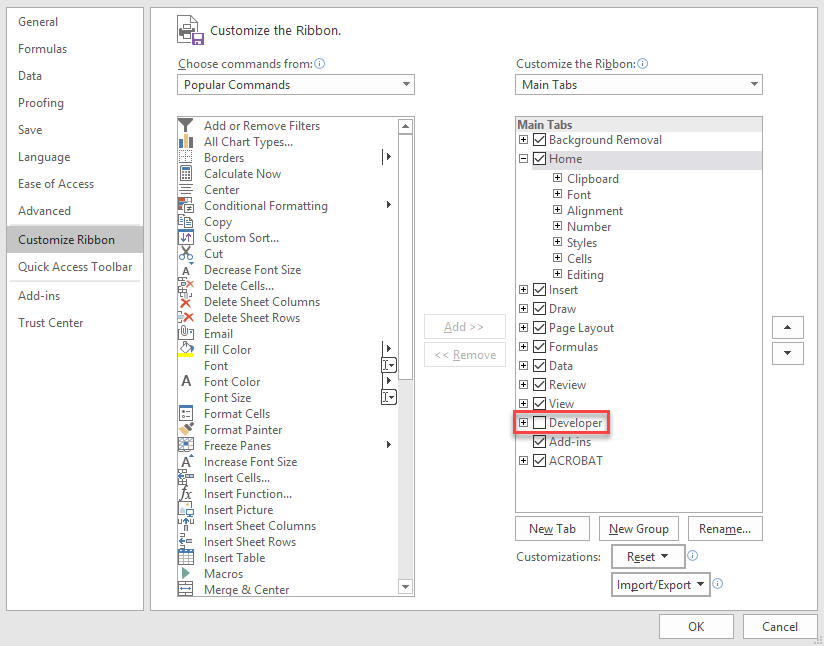Select the Format Painter brush icon

pos(185,430)
